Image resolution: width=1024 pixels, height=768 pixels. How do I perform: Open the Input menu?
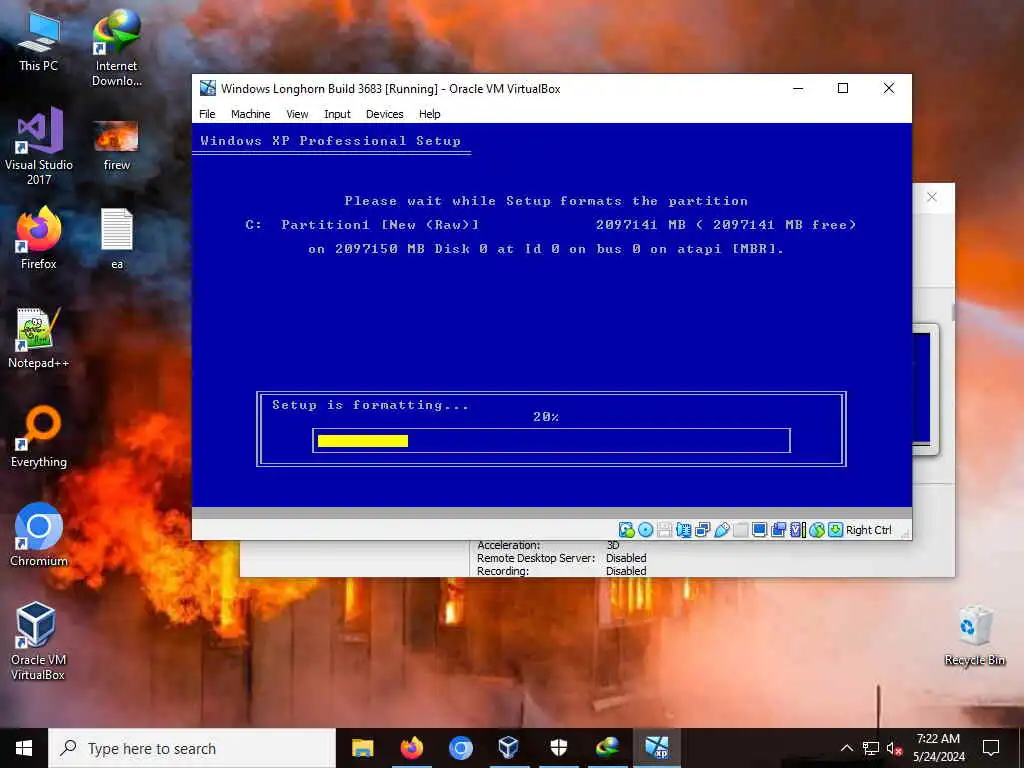click(337, 114)
